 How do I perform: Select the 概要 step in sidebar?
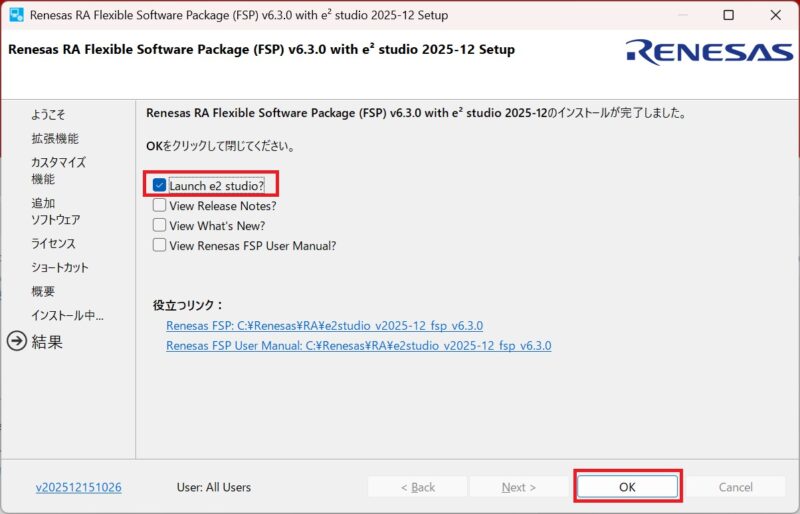43,291
